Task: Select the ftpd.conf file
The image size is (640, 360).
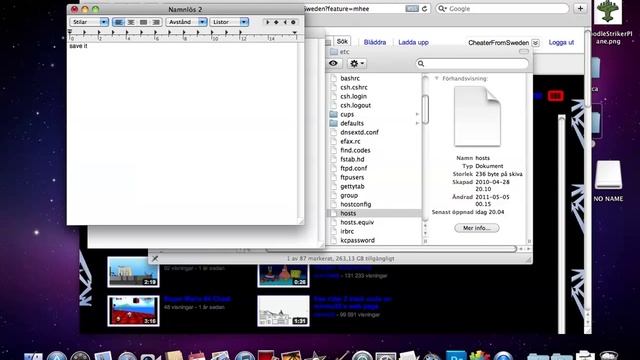Action: [x=353, y=168]
